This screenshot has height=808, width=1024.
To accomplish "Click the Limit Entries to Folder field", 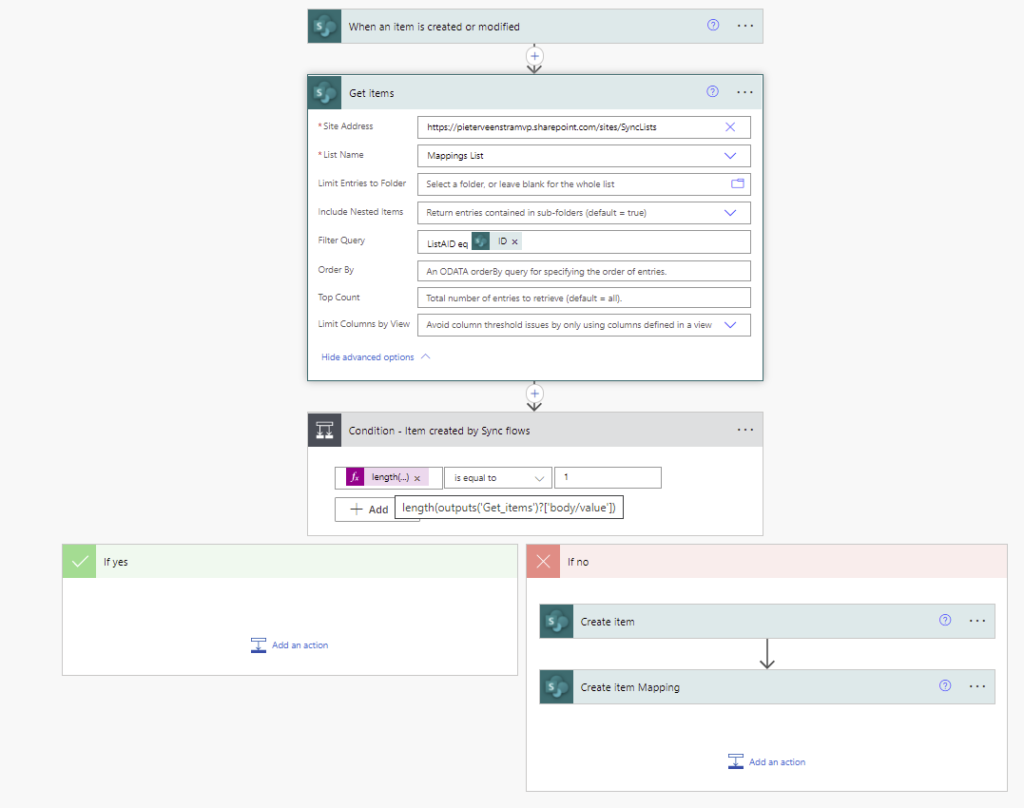I will 584,184.
